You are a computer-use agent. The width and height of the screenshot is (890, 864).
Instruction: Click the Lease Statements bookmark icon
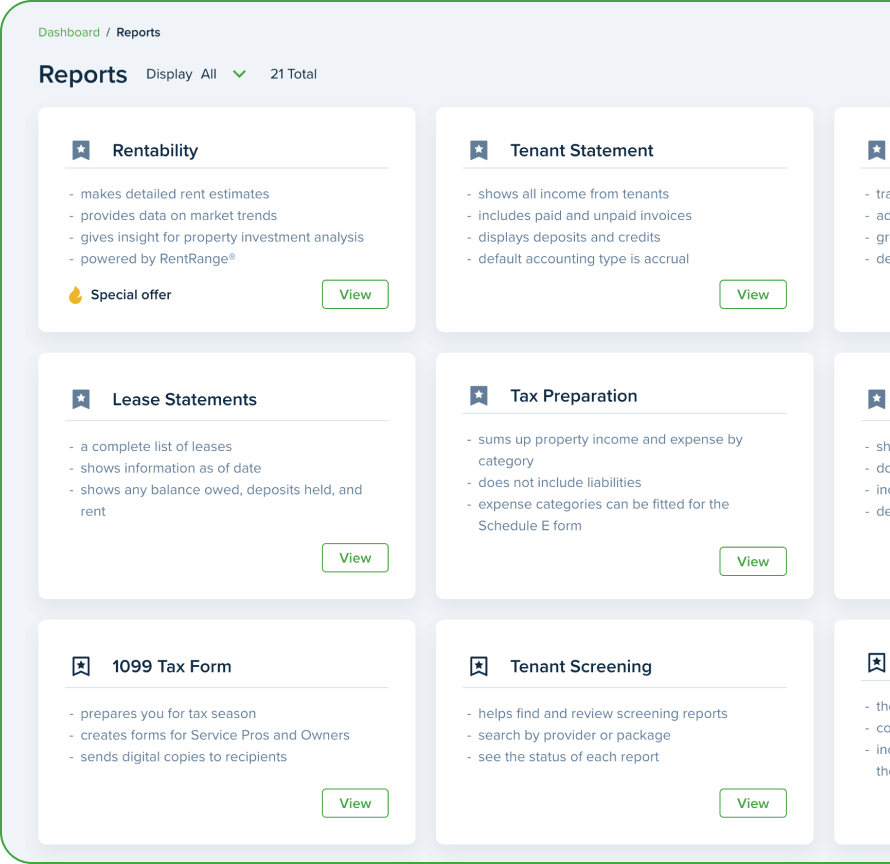[80, 399]
